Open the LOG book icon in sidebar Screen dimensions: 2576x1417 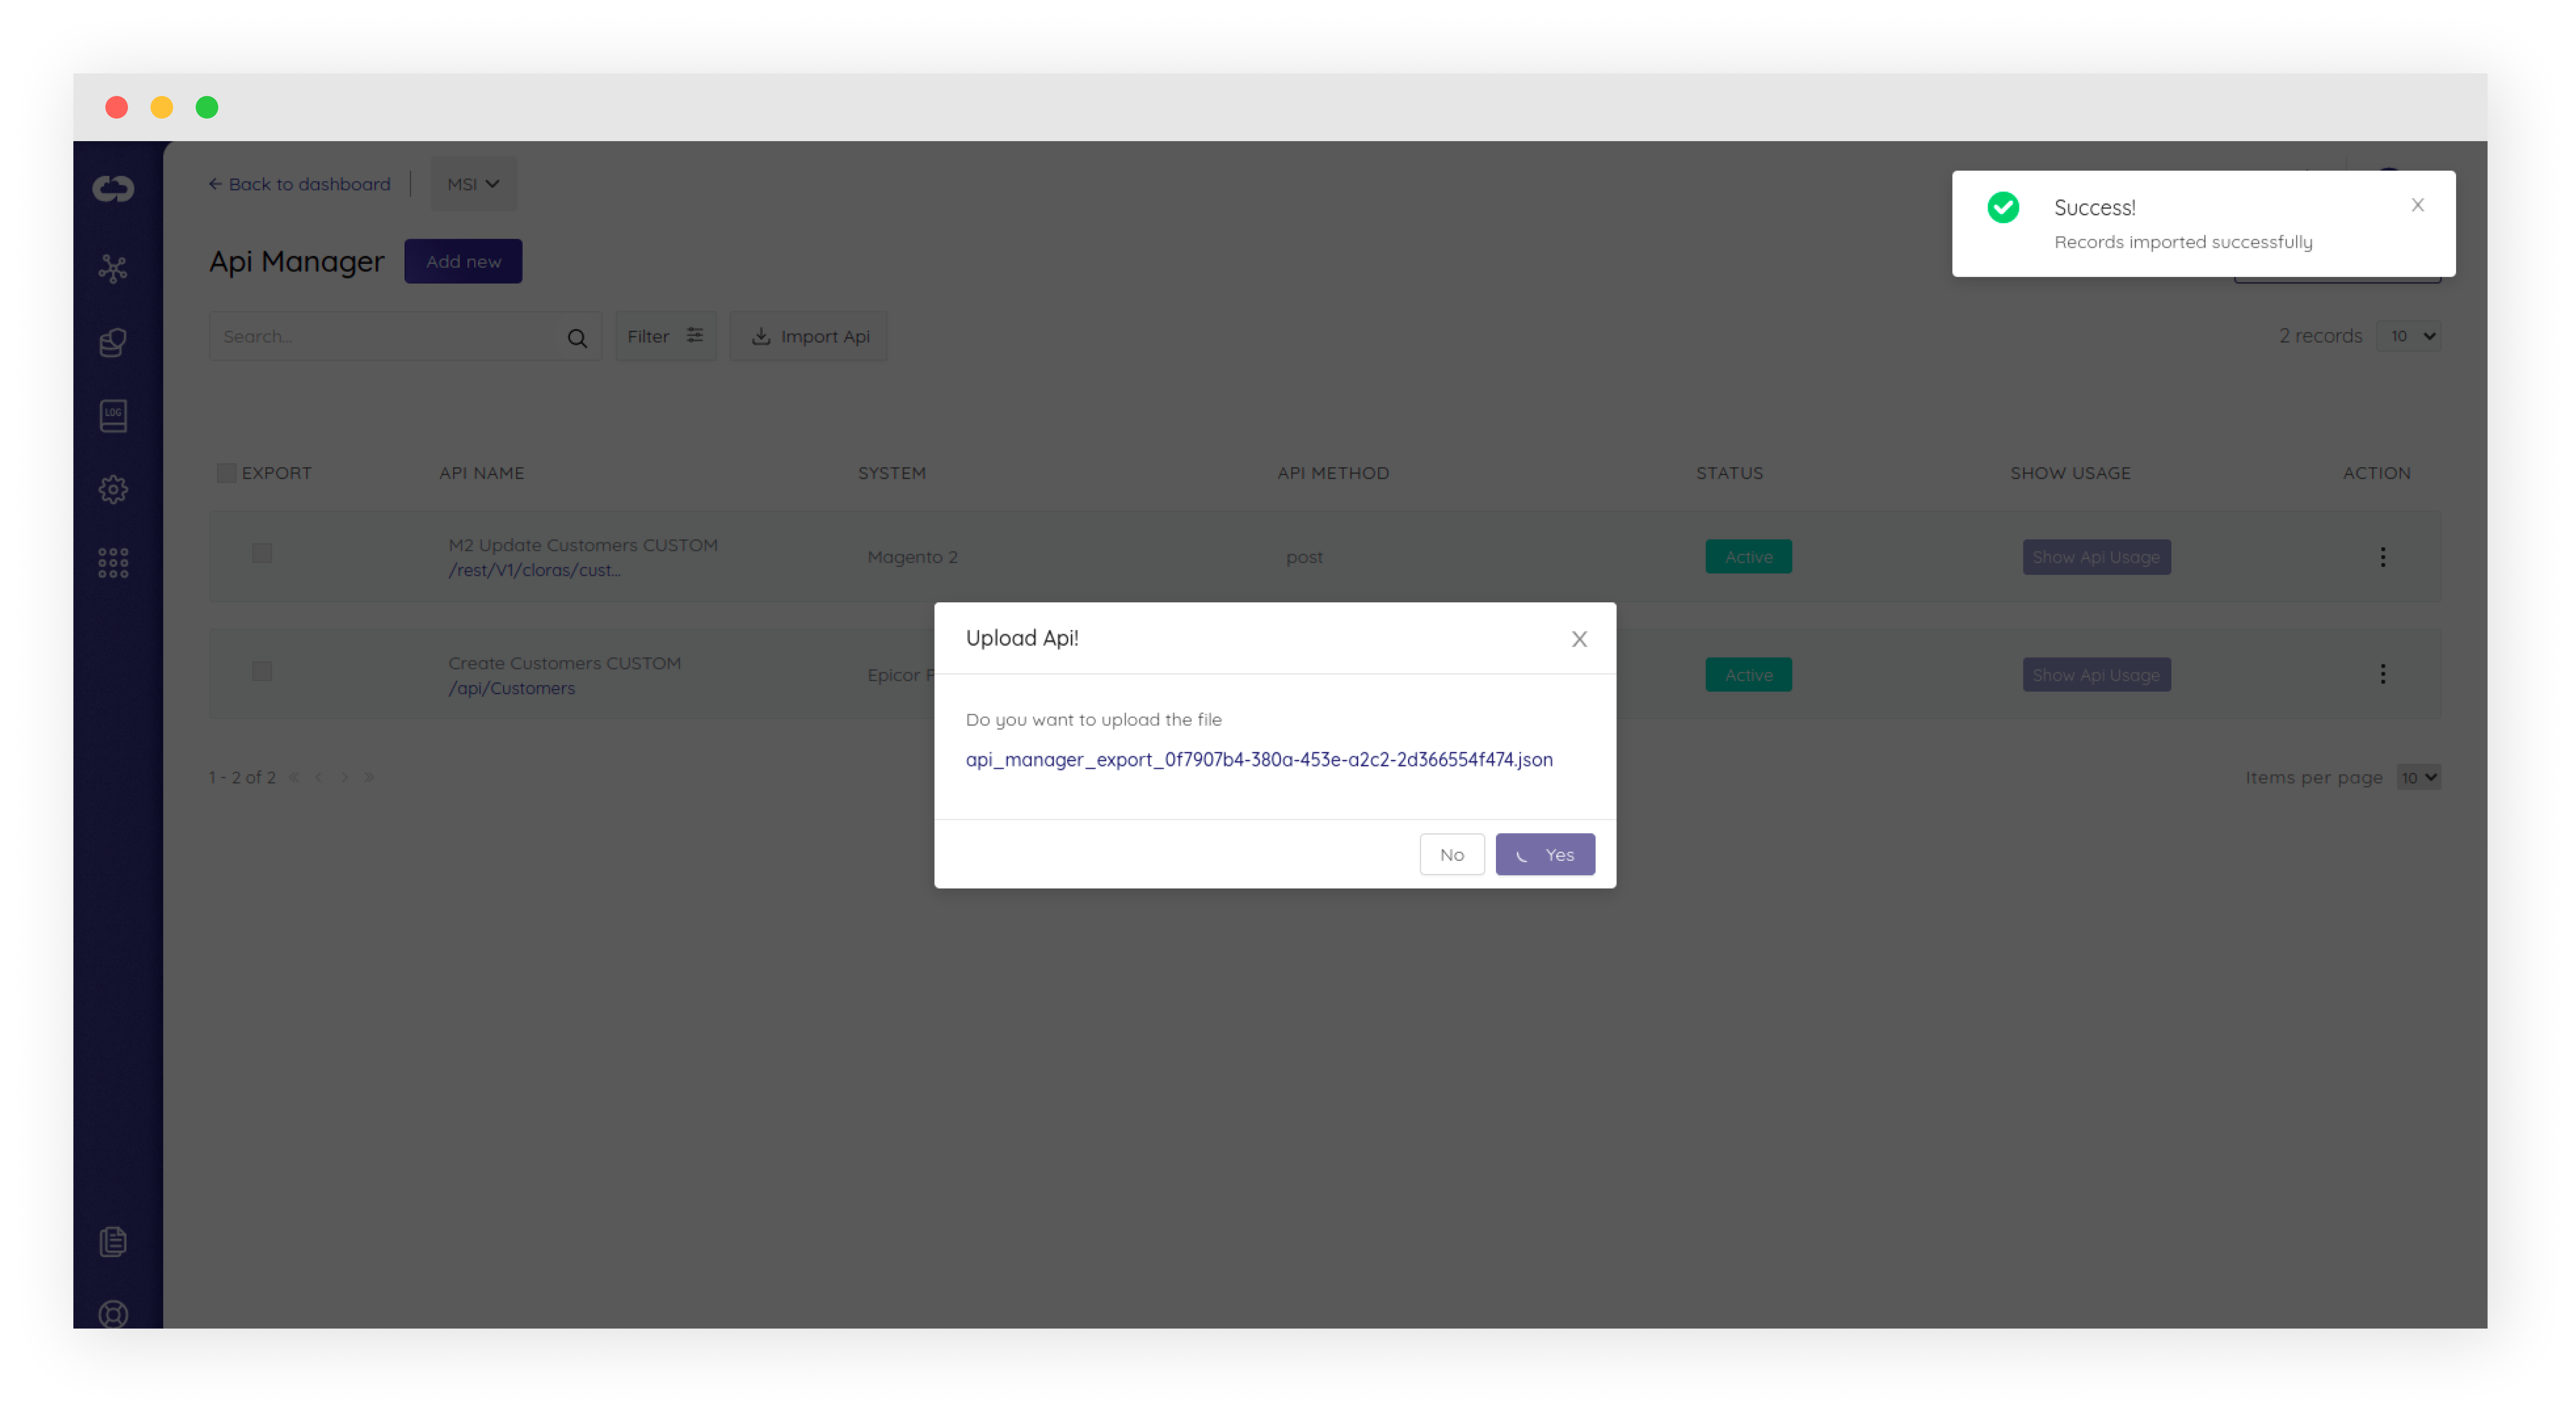[x=113, y=416]
